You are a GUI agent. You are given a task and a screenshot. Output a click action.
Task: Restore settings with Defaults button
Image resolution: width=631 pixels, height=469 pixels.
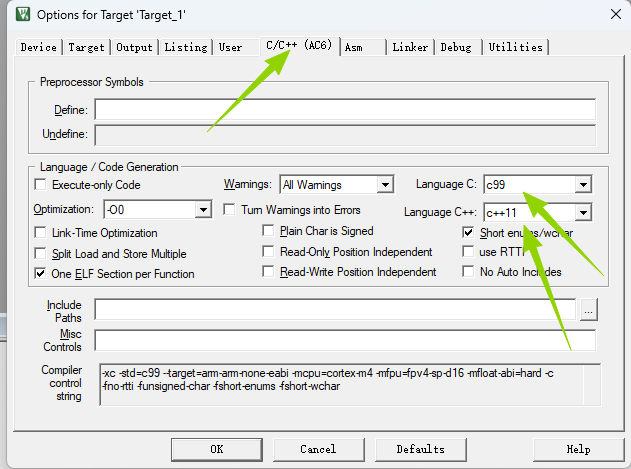click(x=421, y=449)
